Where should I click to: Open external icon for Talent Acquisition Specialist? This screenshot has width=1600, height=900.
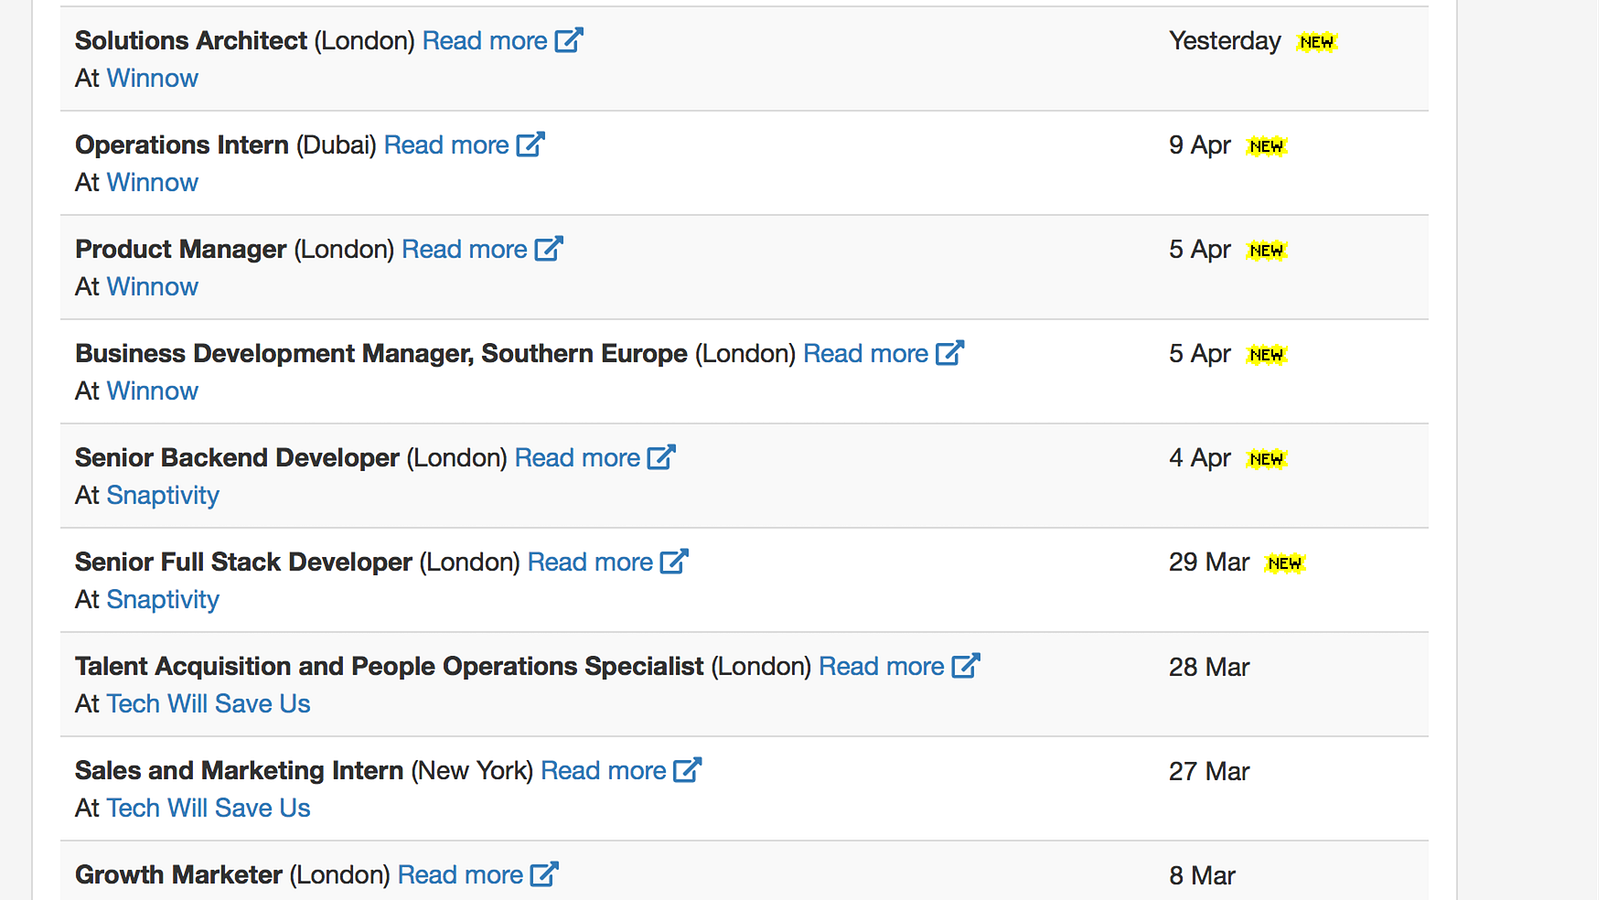(x=966, y=666)
